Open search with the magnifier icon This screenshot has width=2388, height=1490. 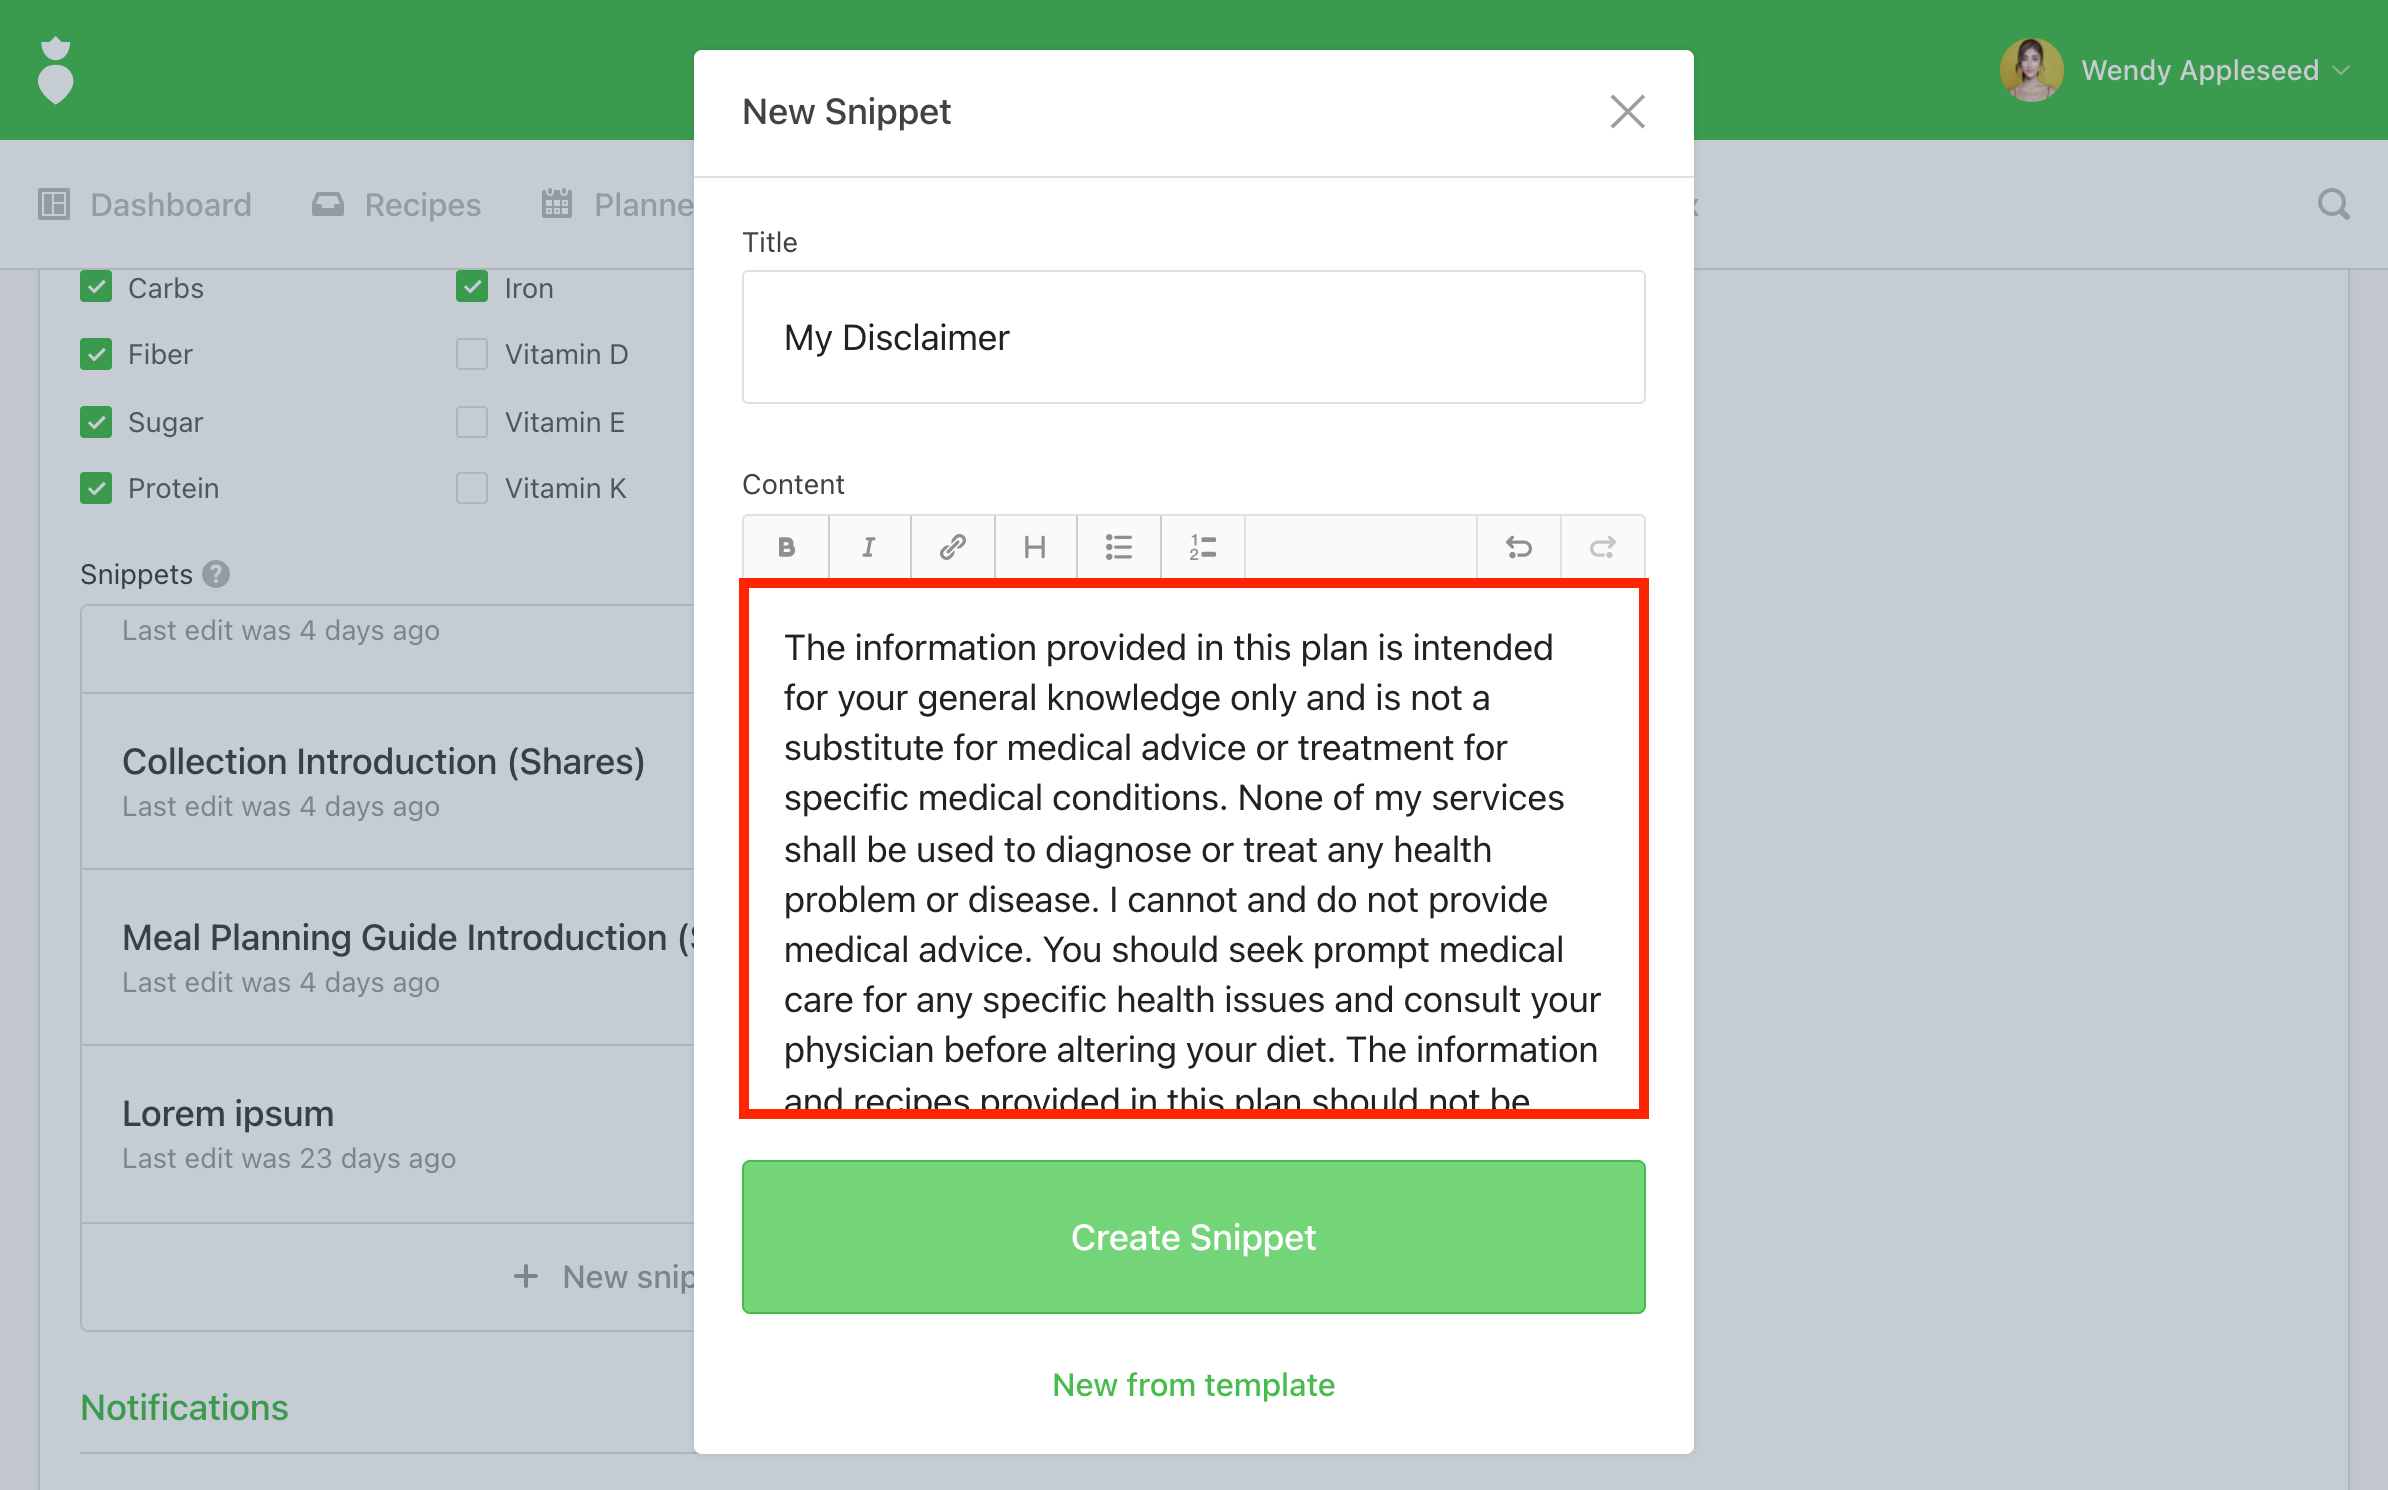(2333, 205)
